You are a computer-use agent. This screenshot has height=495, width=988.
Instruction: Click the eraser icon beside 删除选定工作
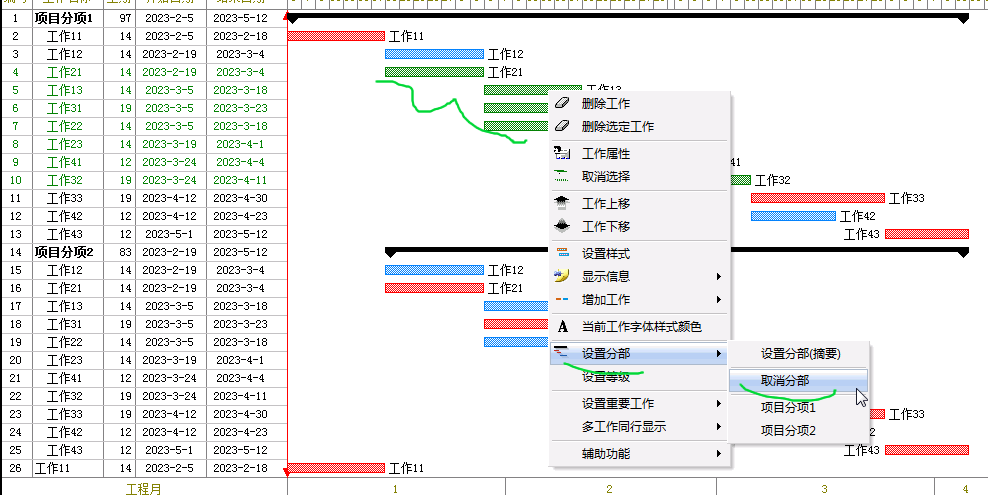pos(562,126)
